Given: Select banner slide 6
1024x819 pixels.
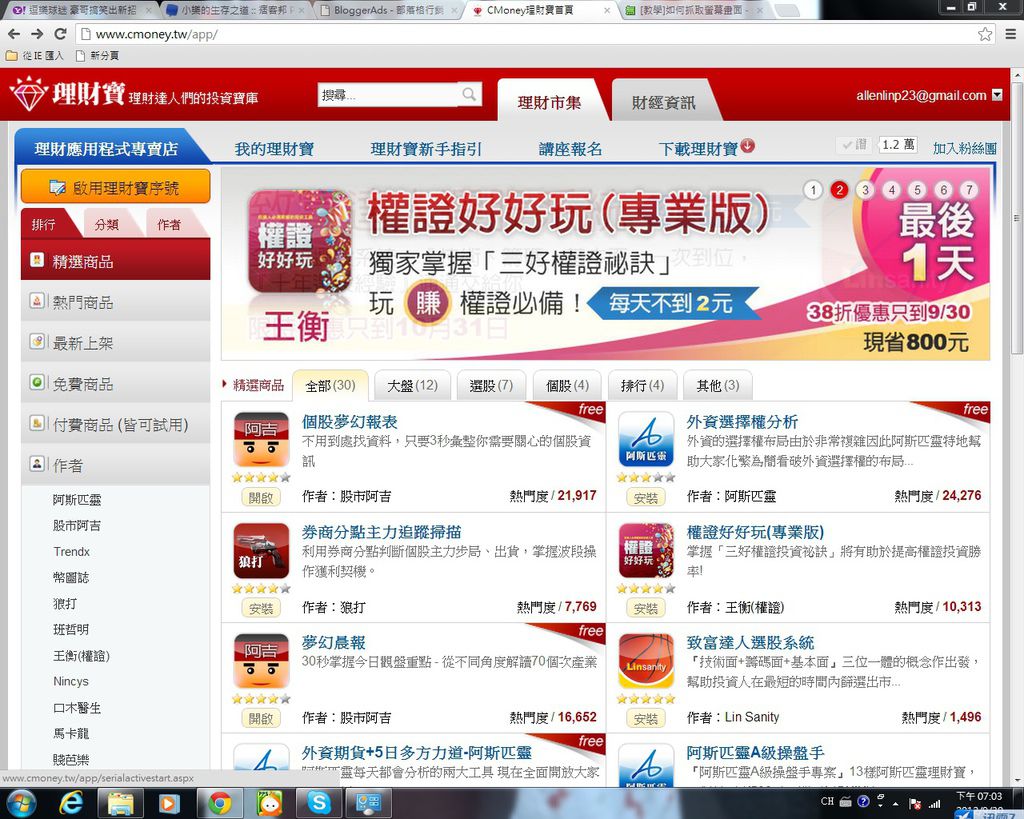Looking at the screenshot, I should click(x=944, y=190).
